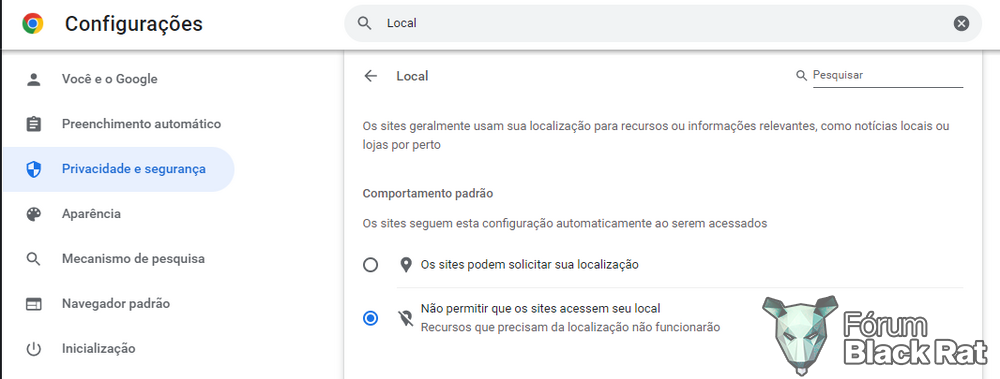
Task: Click the location pin icon
Action: pyautogui.click(x=405, y=264)
